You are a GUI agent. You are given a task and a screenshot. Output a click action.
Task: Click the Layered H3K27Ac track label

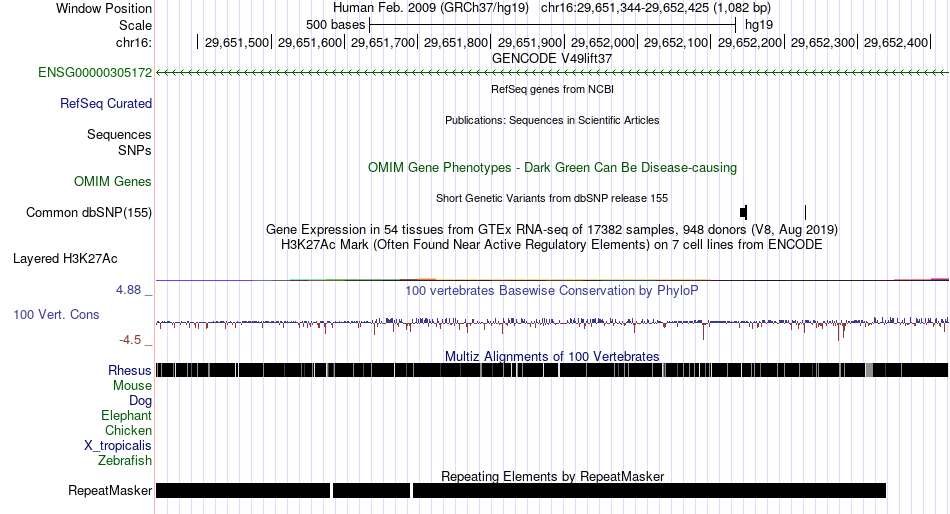pyautogui.click(x=65, y=259)
